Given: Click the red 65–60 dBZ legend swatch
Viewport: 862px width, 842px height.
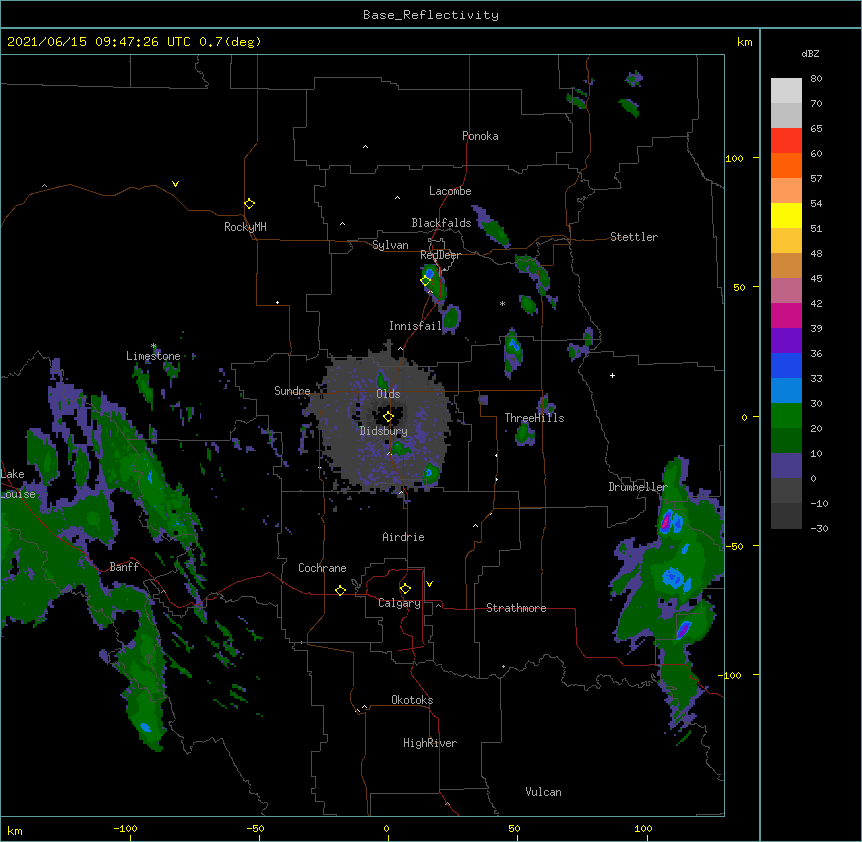Looking at the screenshot, I should click(x=786, y=141).
